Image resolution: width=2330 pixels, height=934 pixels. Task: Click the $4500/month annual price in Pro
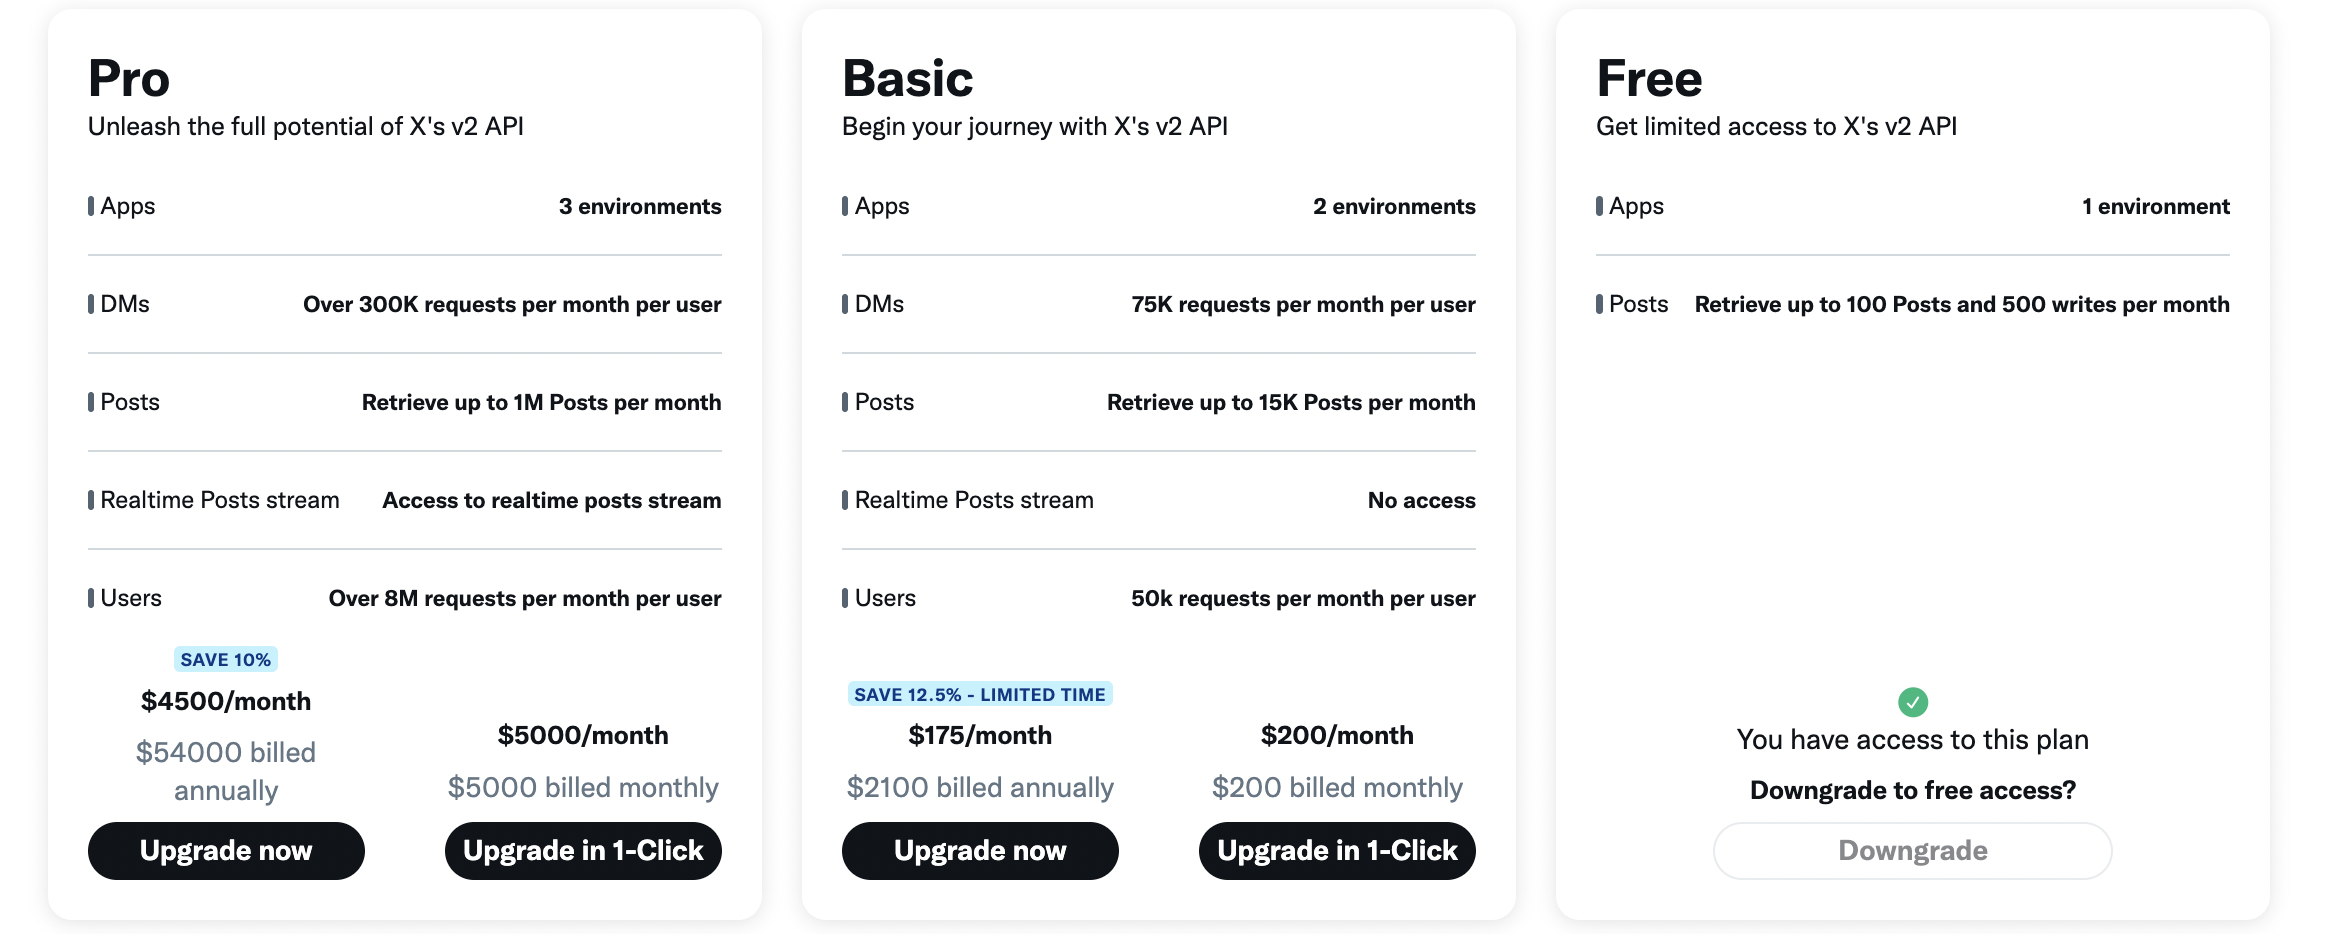pyautogui.click(x=226, y=701)
